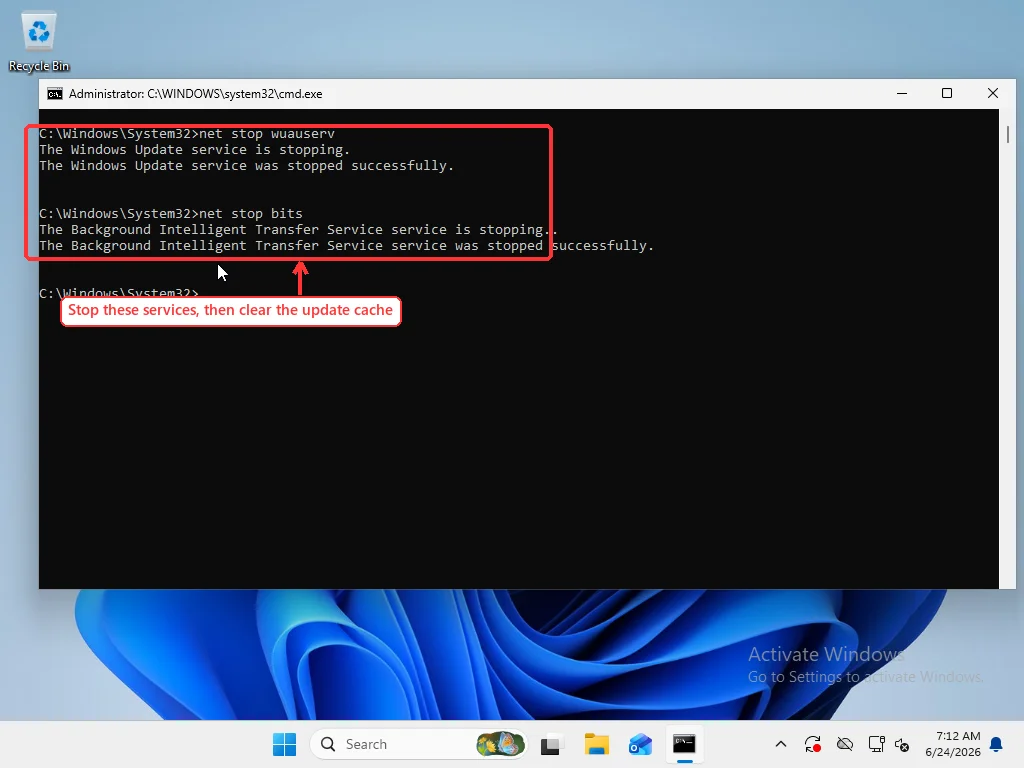Minimize the Command Prompt window

click(902, 93)
